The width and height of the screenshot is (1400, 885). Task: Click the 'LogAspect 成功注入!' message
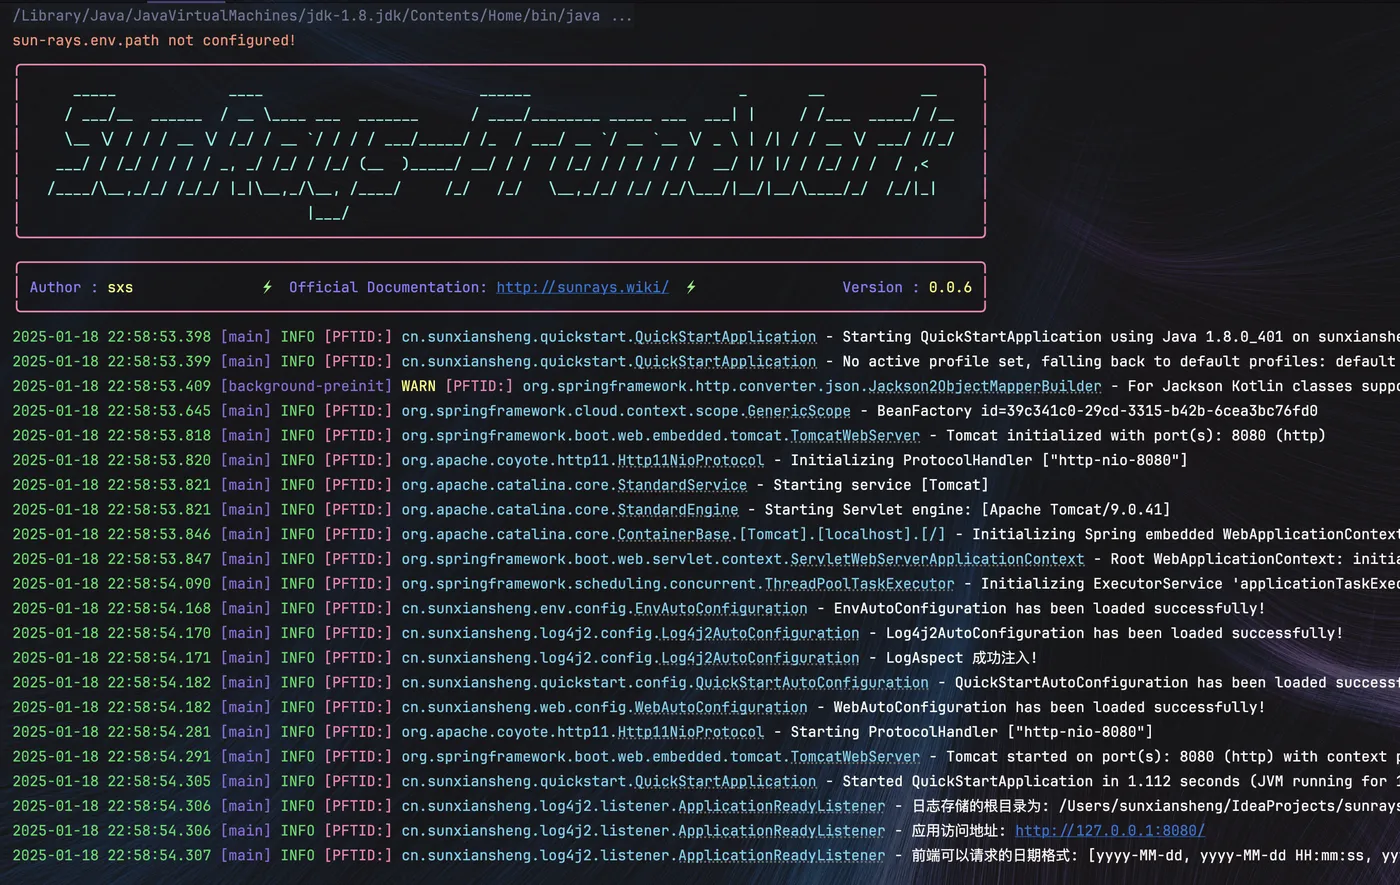pos(962,657)
